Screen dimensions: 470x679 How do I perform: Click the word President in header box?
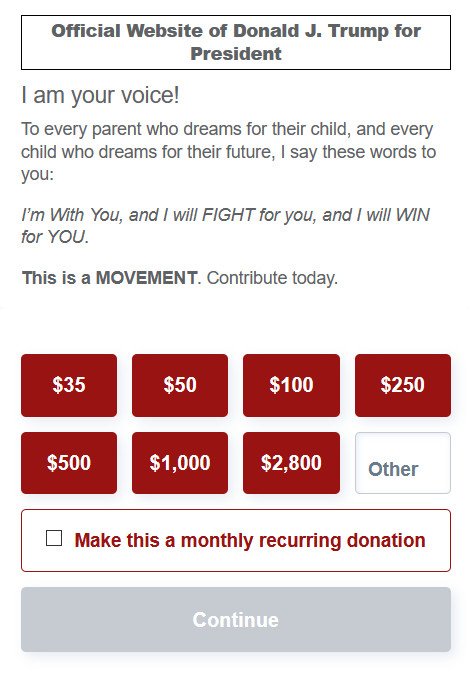[236, 54]
